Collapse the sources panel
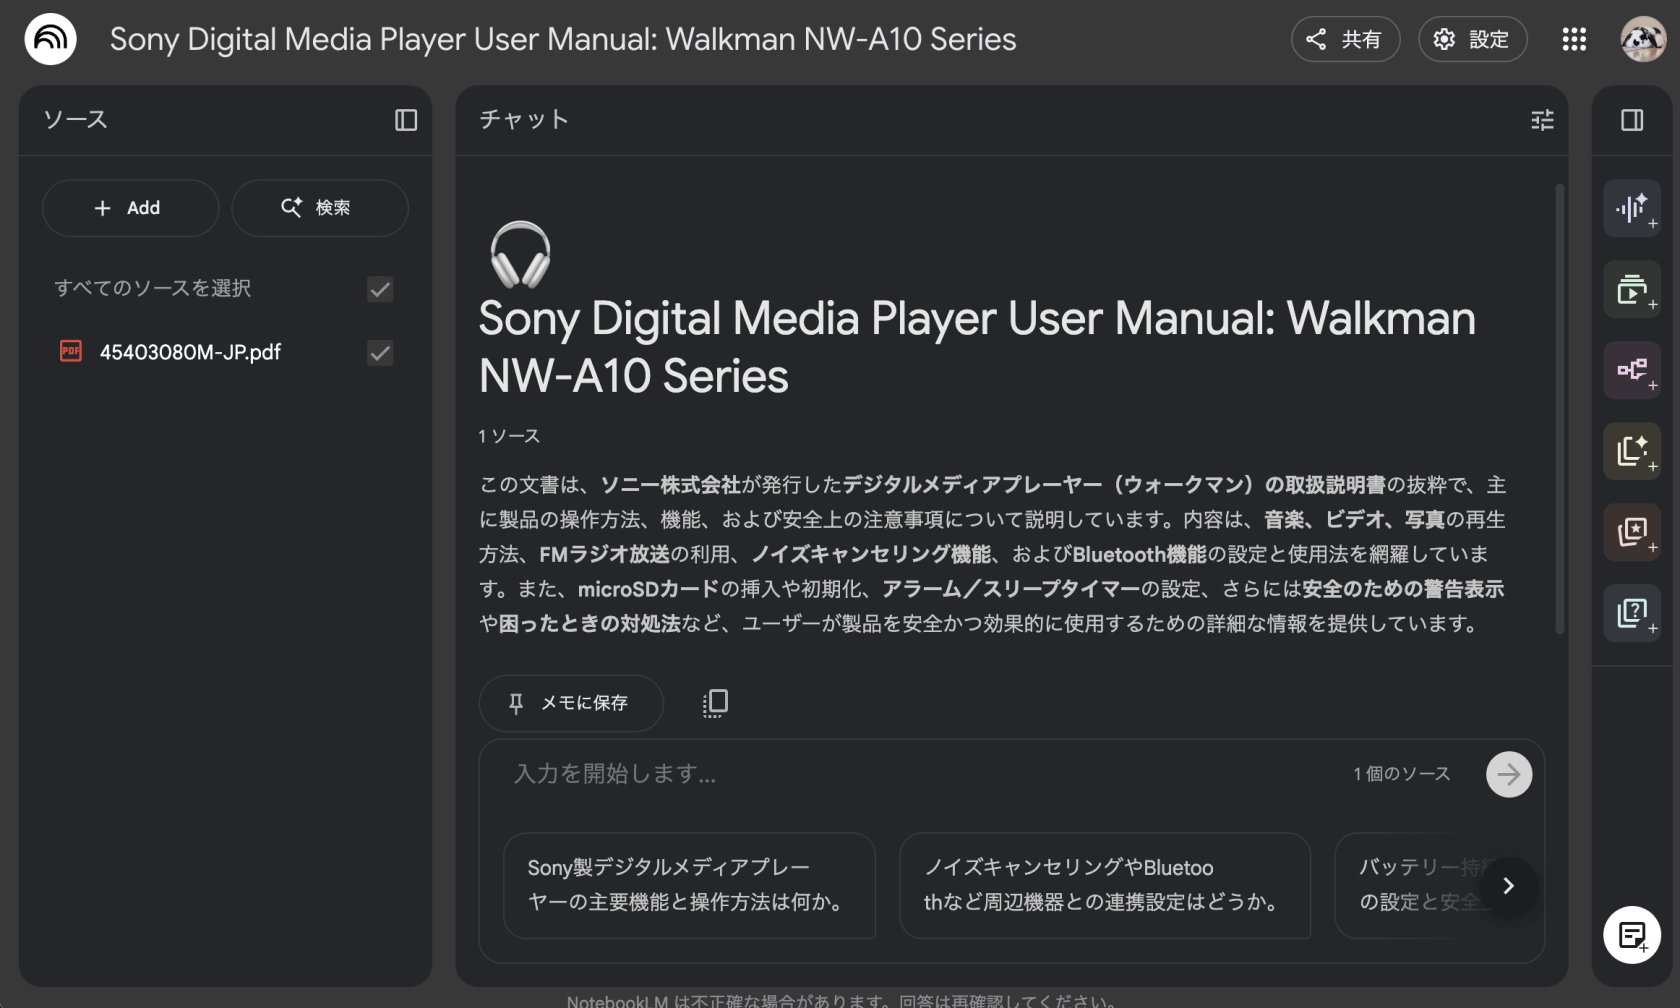This screenshot has width=1680, height=1008. tap(405, 120)
